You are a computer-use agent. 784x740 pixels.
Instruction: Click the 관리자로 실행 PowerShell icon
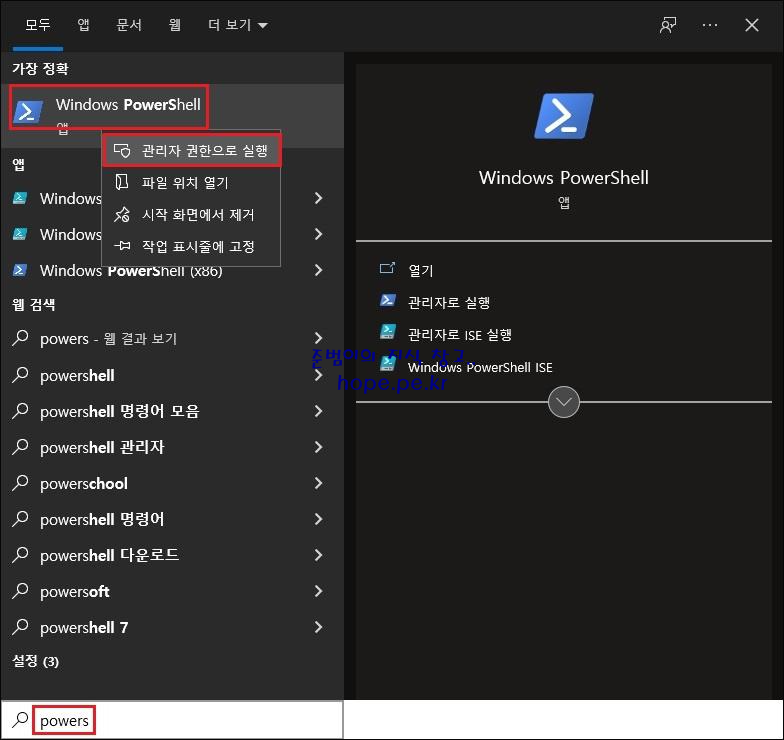pyautogui.click(x=388, y=300)
